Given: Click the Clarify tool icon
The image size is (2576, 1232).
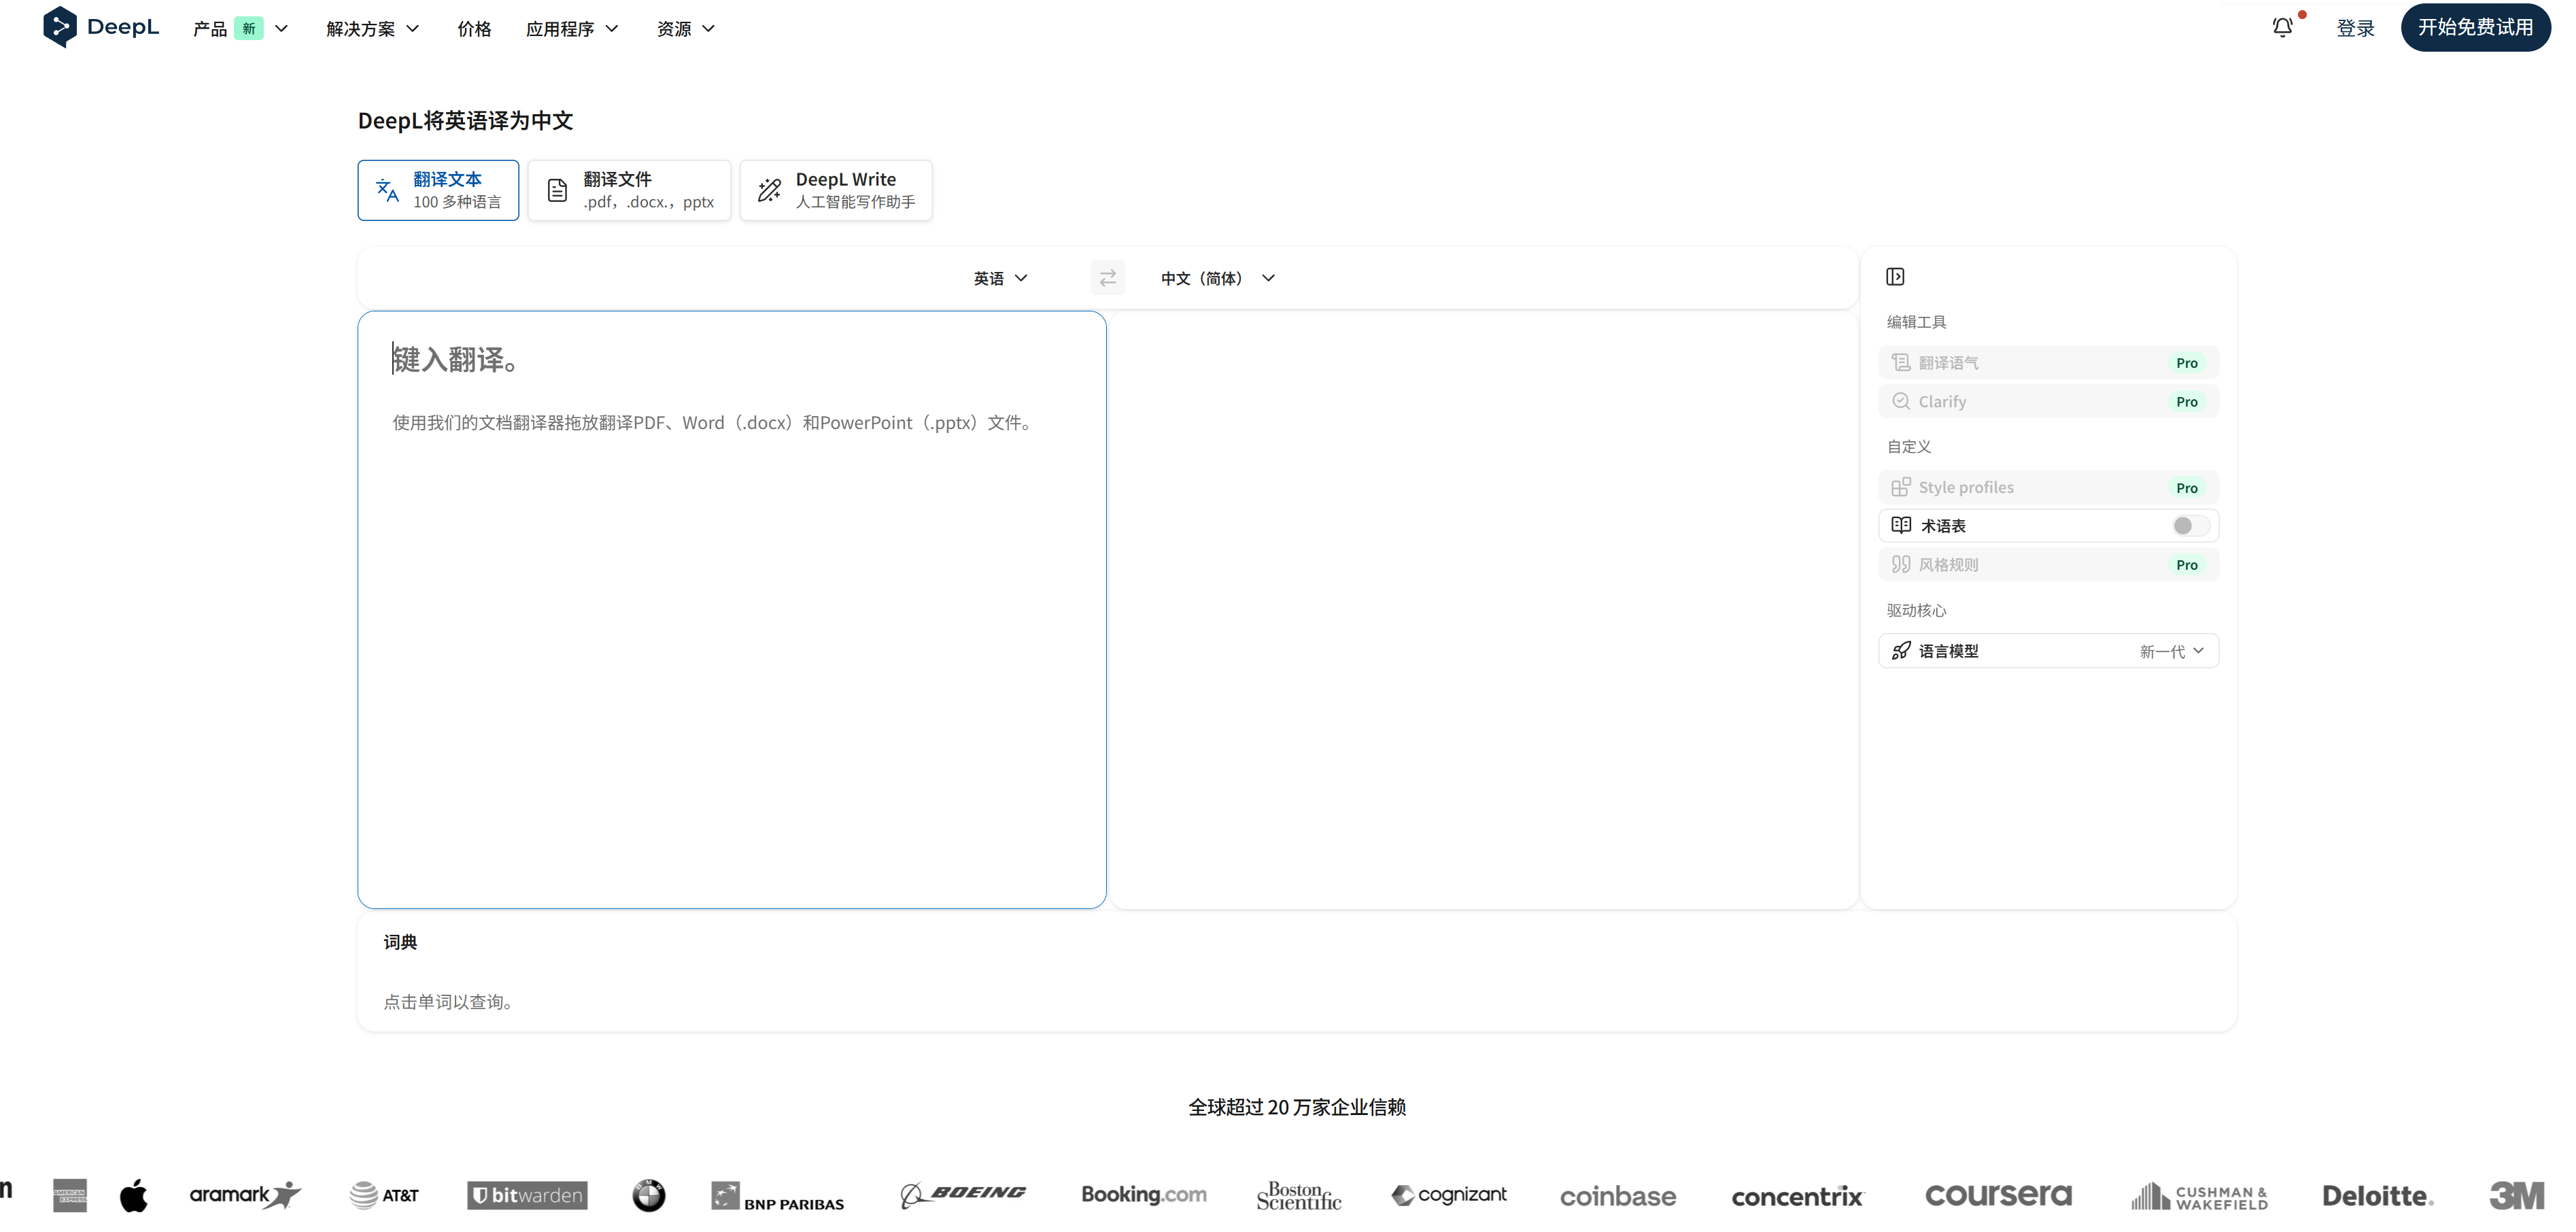Looking at the screenshot, I should [1901, 401].
